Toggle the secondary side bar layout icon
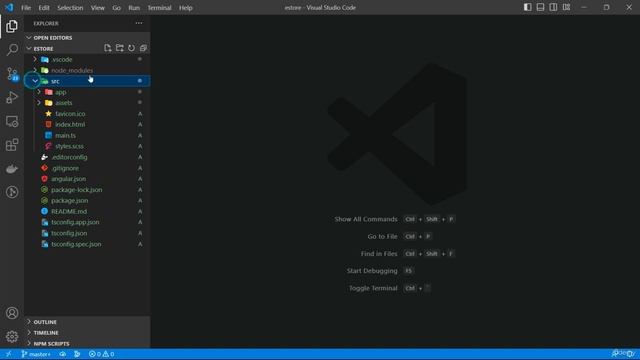Screen dimensions: 640x360 point(553,7)
